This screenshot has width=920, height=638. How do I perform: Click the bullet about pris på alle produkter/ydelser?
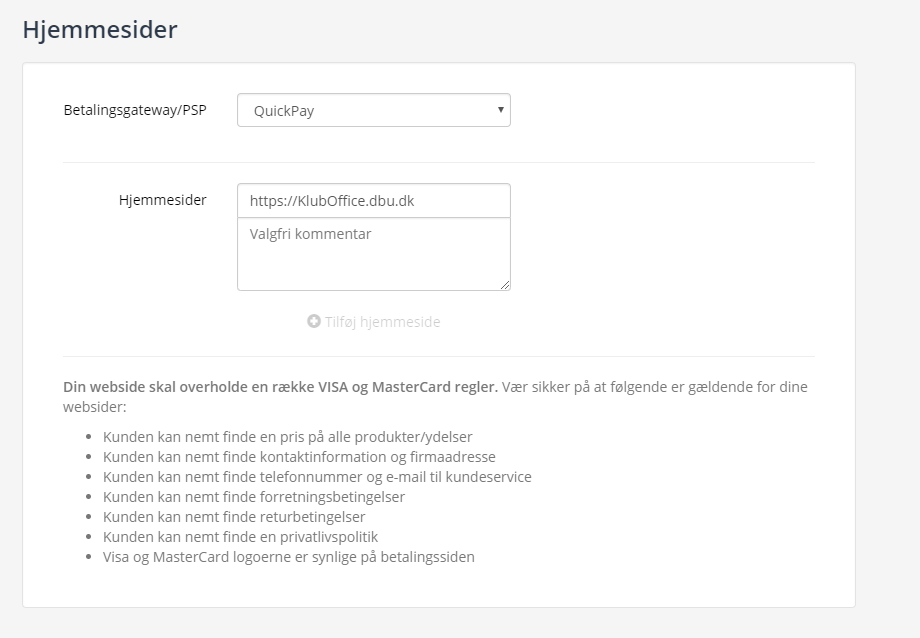tap(288, 437)
